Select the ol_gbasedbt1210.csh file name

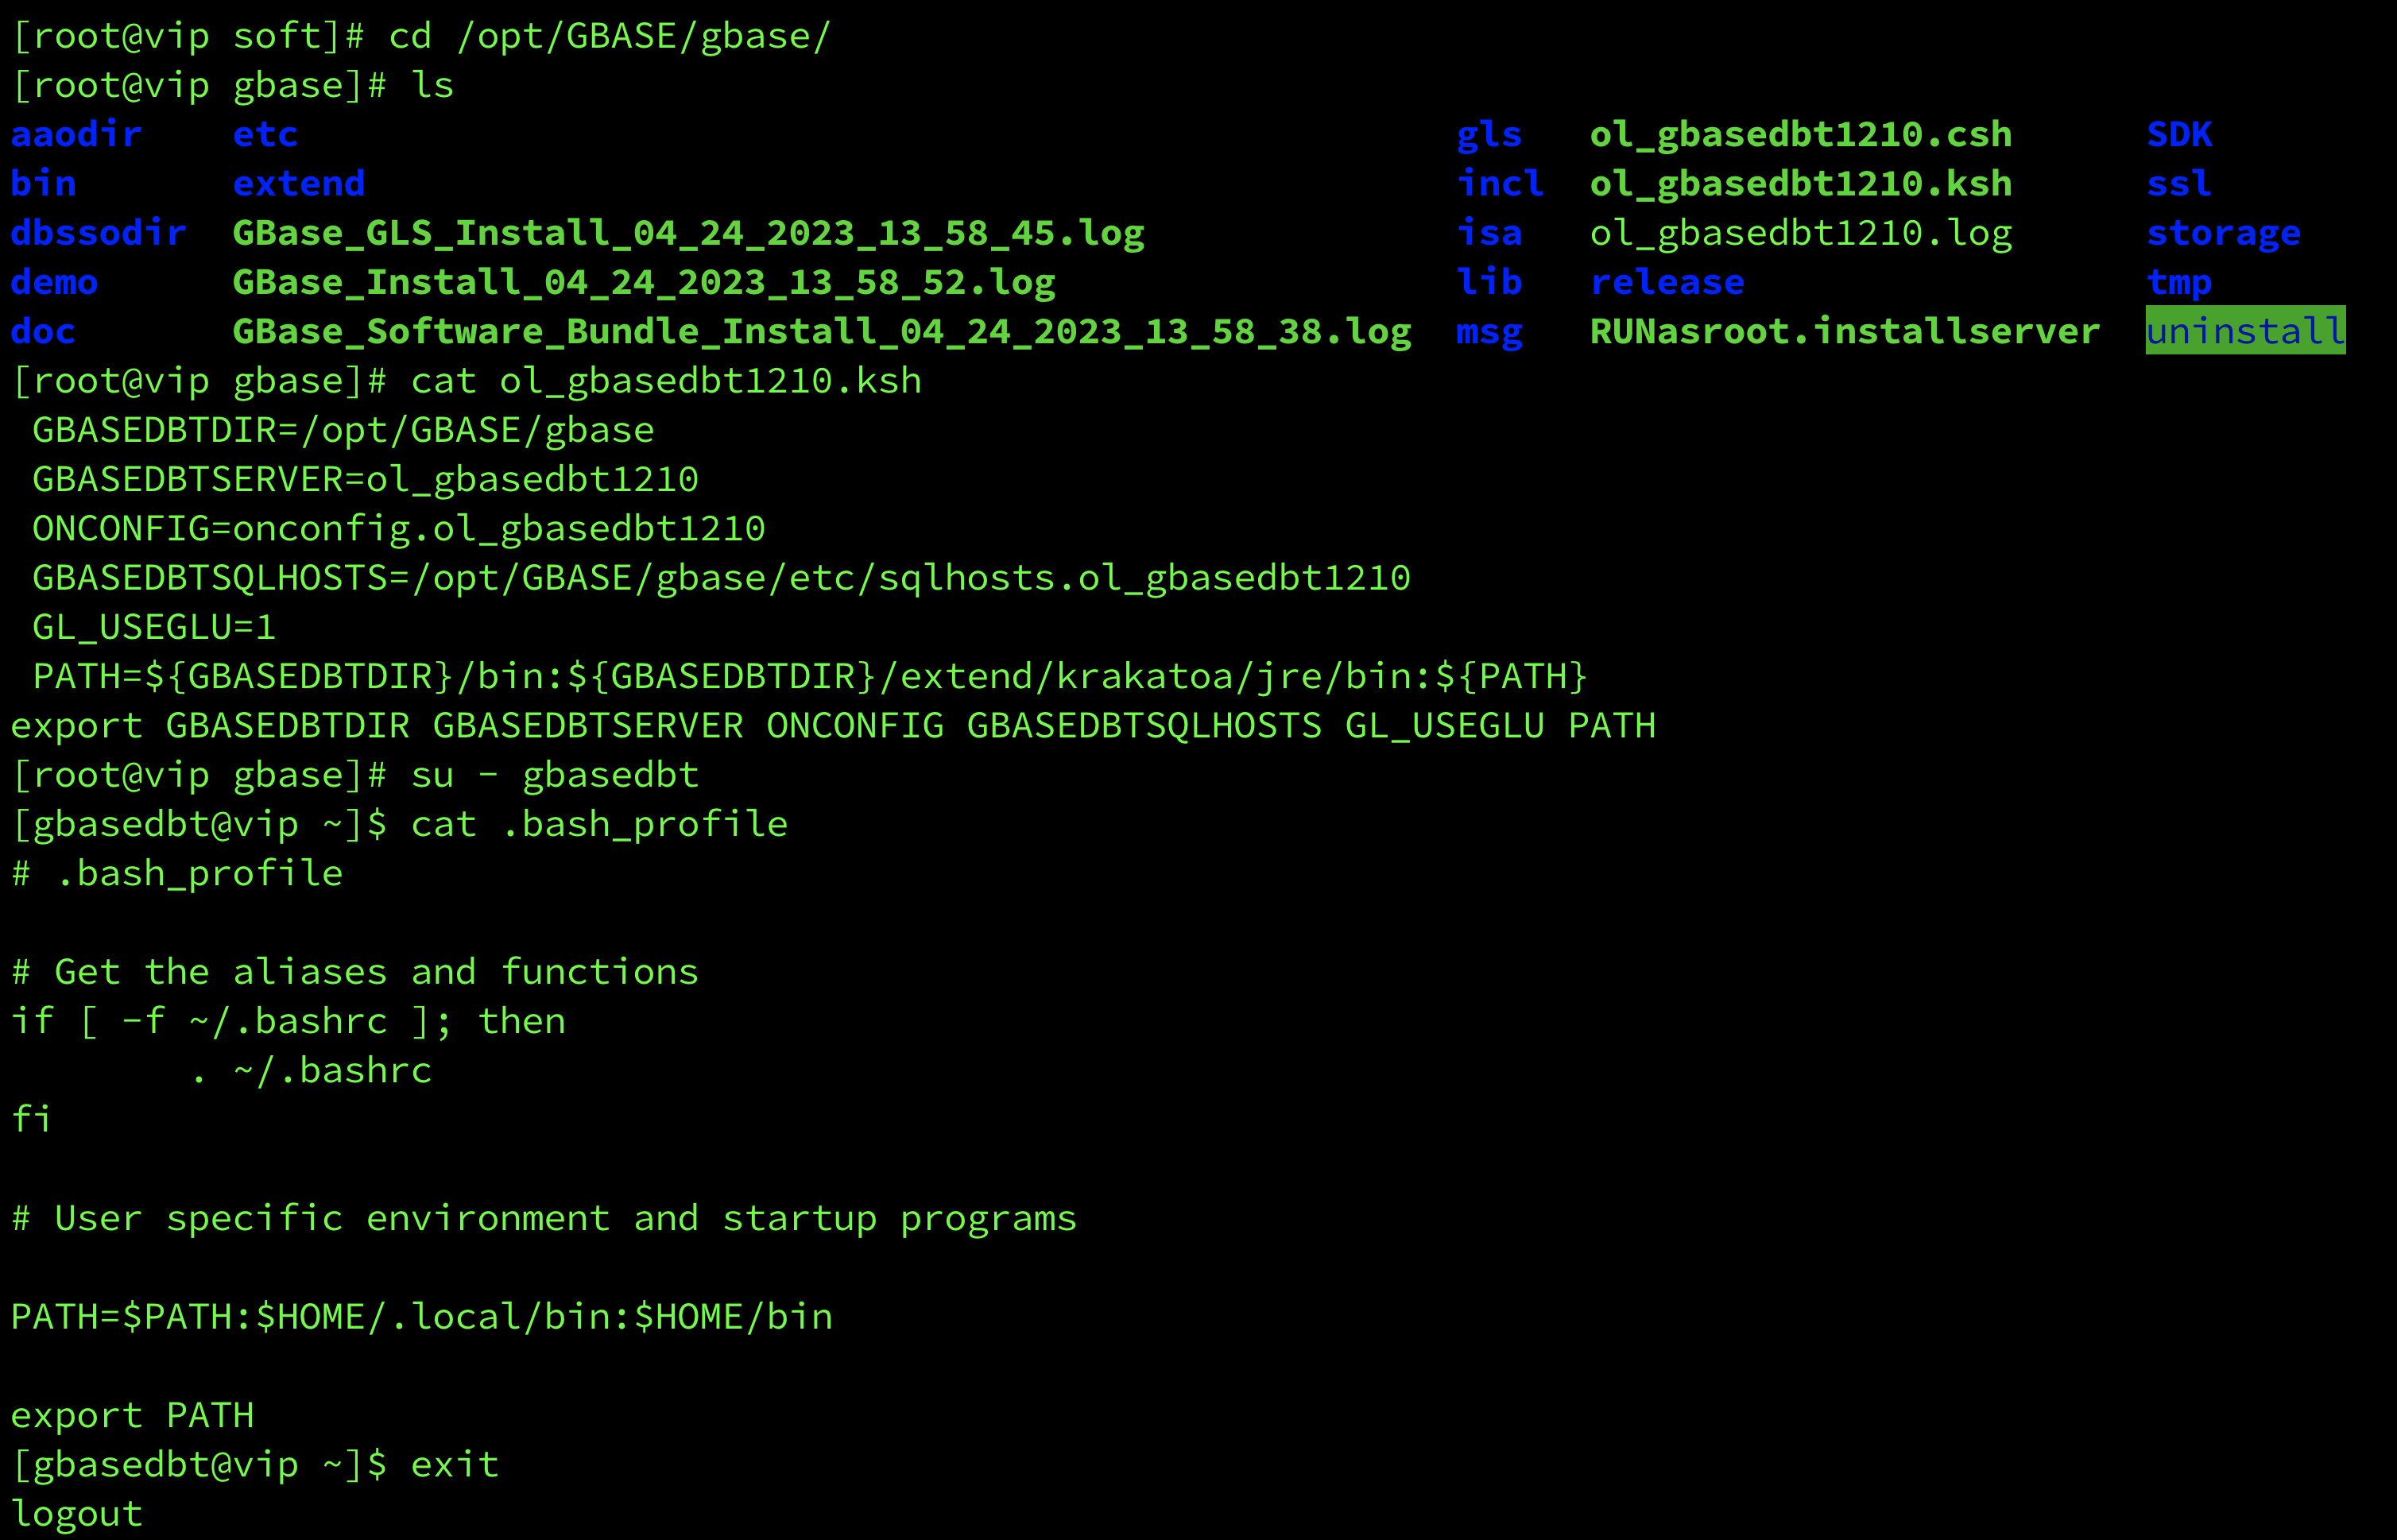tap(1800, 134)
